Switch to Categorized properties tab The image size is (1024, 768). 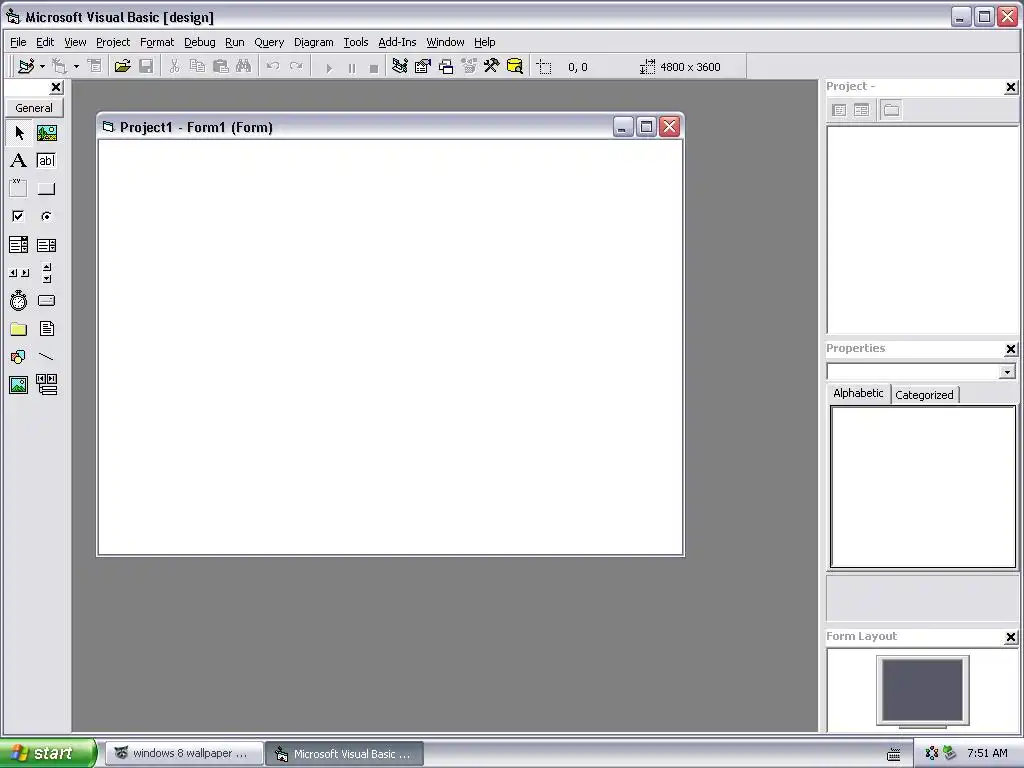point(924,394)
